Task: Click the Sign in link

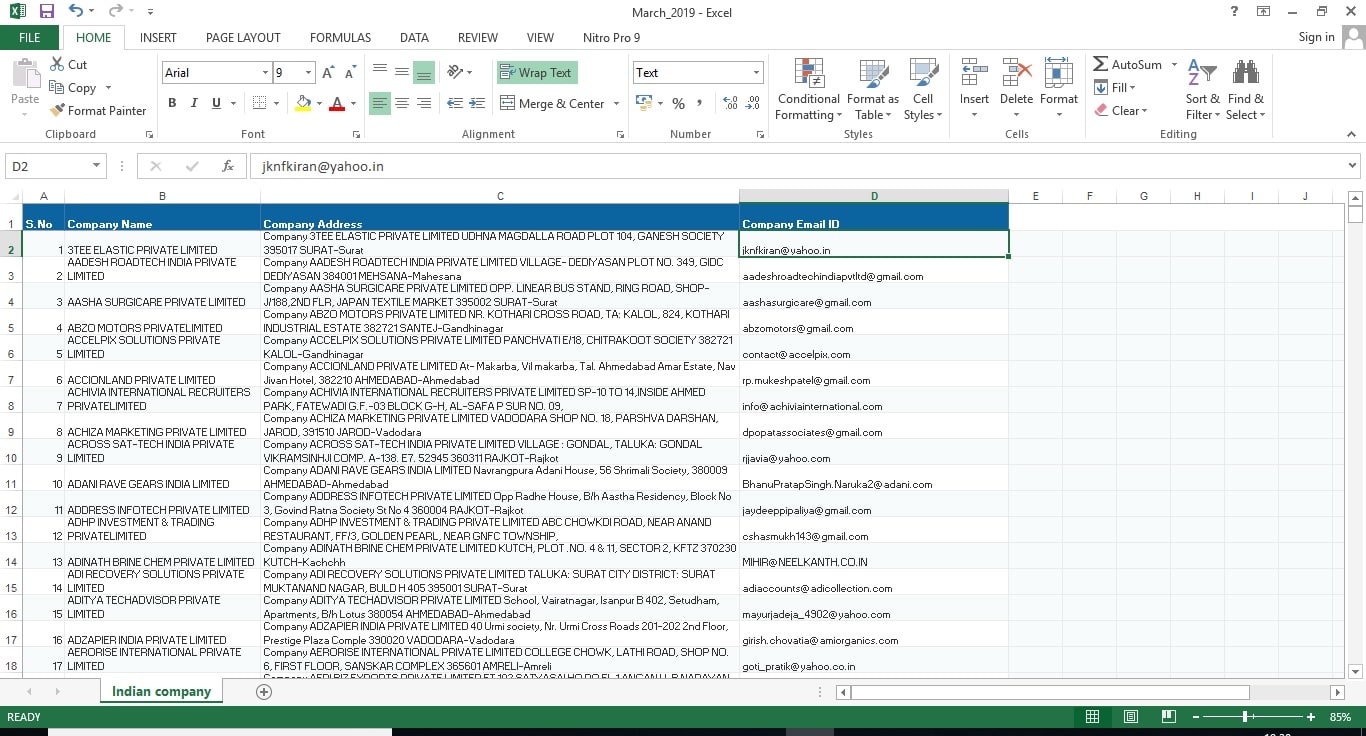Action: click(x=1315, y=37)
